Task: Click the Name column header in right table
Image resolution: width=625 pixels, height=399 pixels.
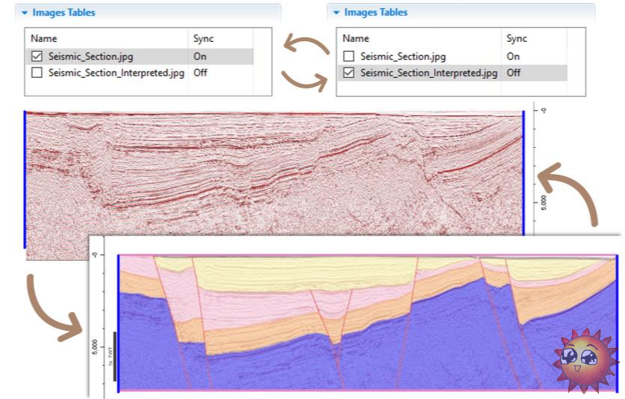Action: [x=356, y=39]
